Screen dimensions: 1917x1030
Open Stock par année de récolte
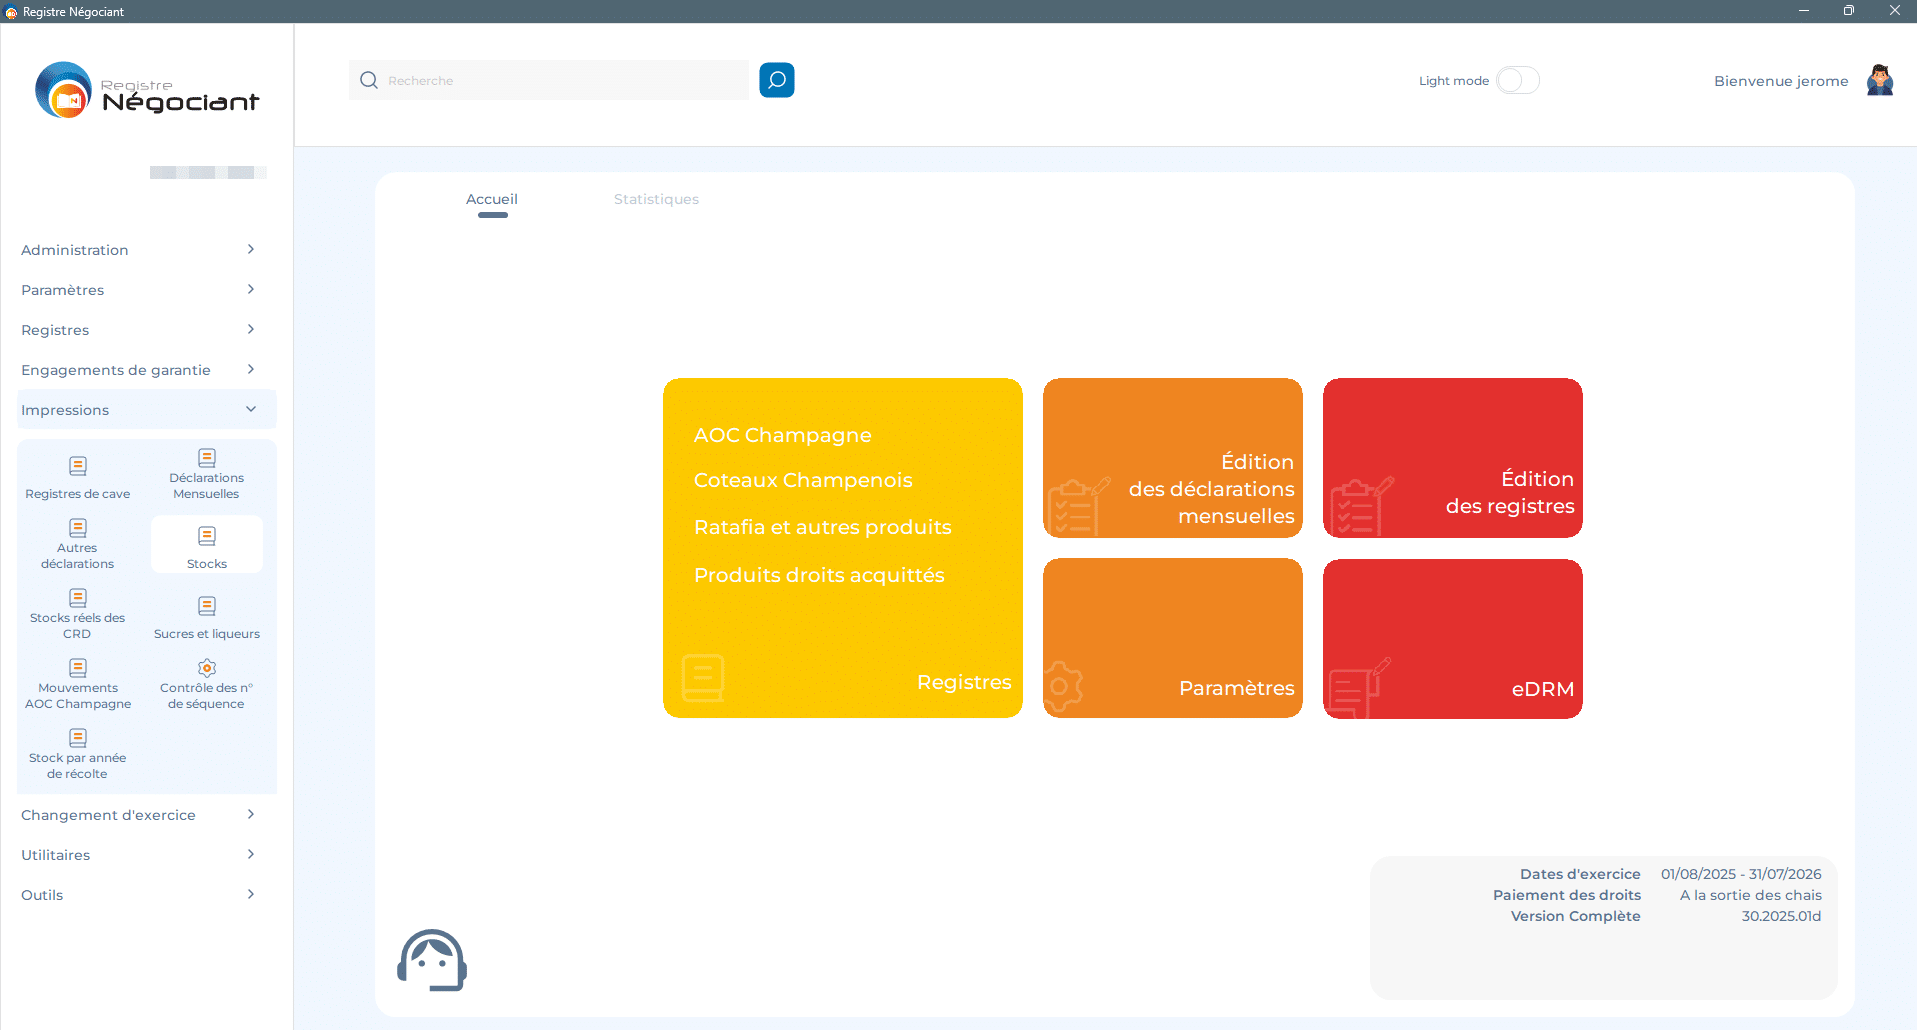point(77,739)
